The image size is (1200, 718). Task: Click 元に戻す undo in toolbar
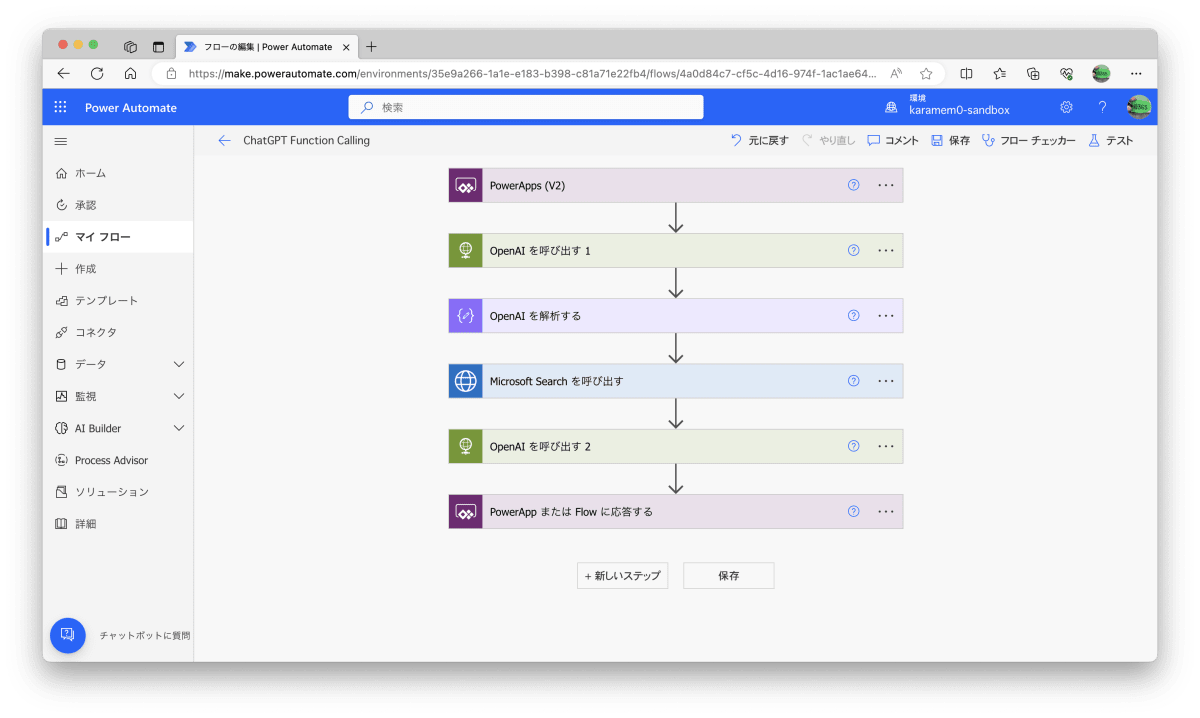(x=760, y=141)
